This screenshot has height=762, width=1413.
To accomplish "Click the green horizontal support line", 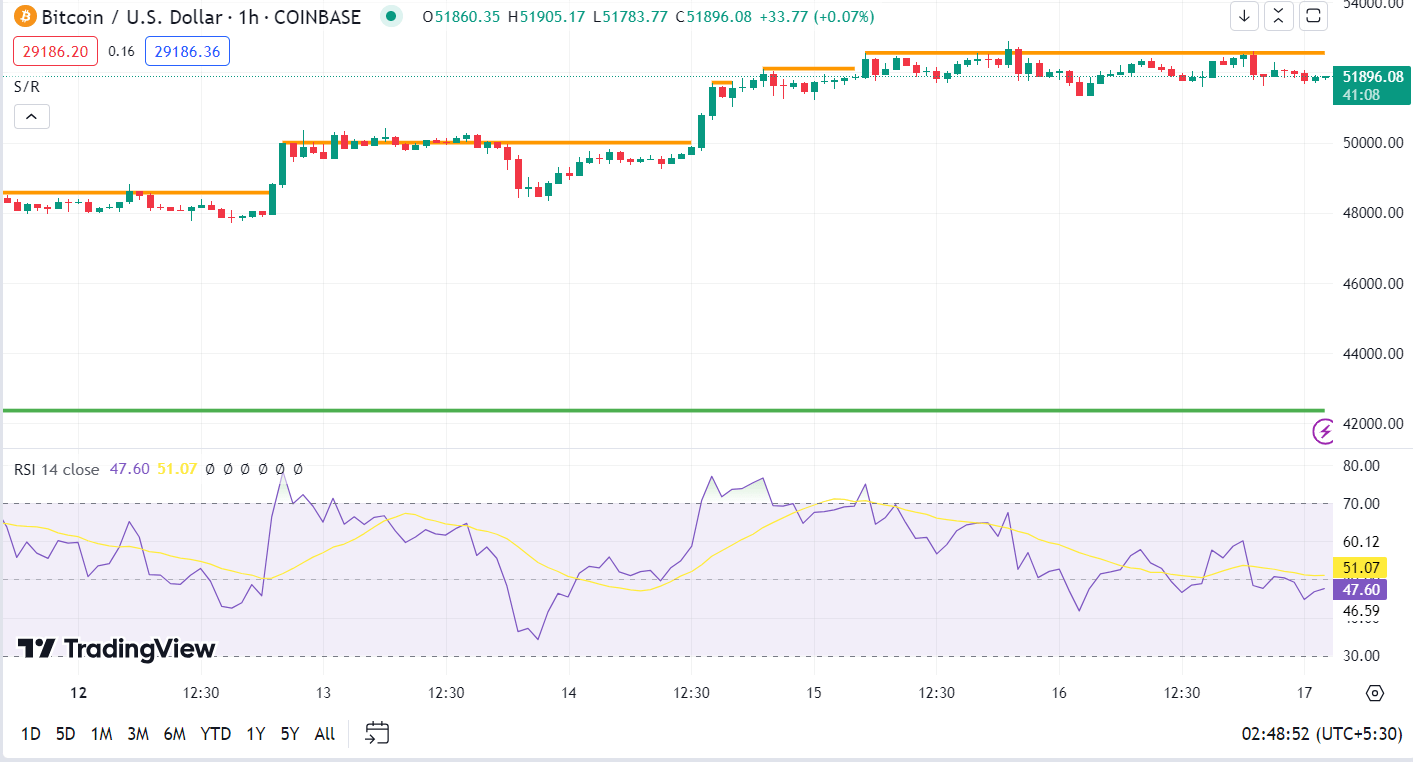I will (x=663, y=410).
